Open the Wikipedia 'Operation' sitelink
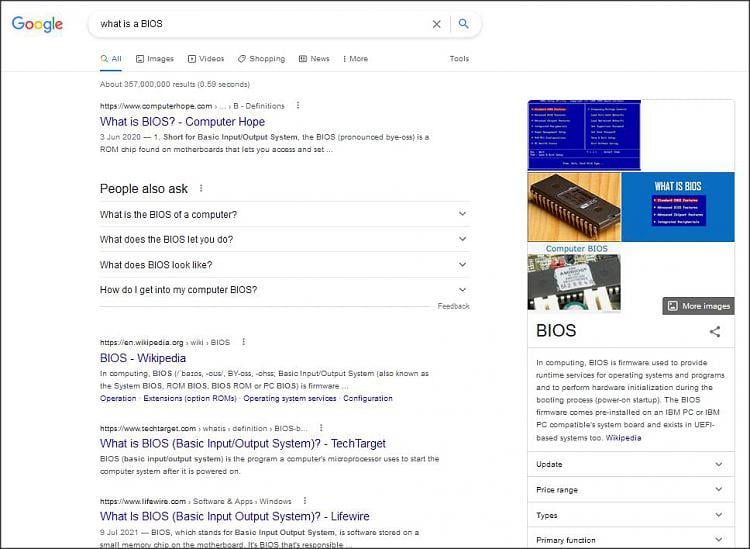This screenshot has width=750, height=549. point(118,398)
